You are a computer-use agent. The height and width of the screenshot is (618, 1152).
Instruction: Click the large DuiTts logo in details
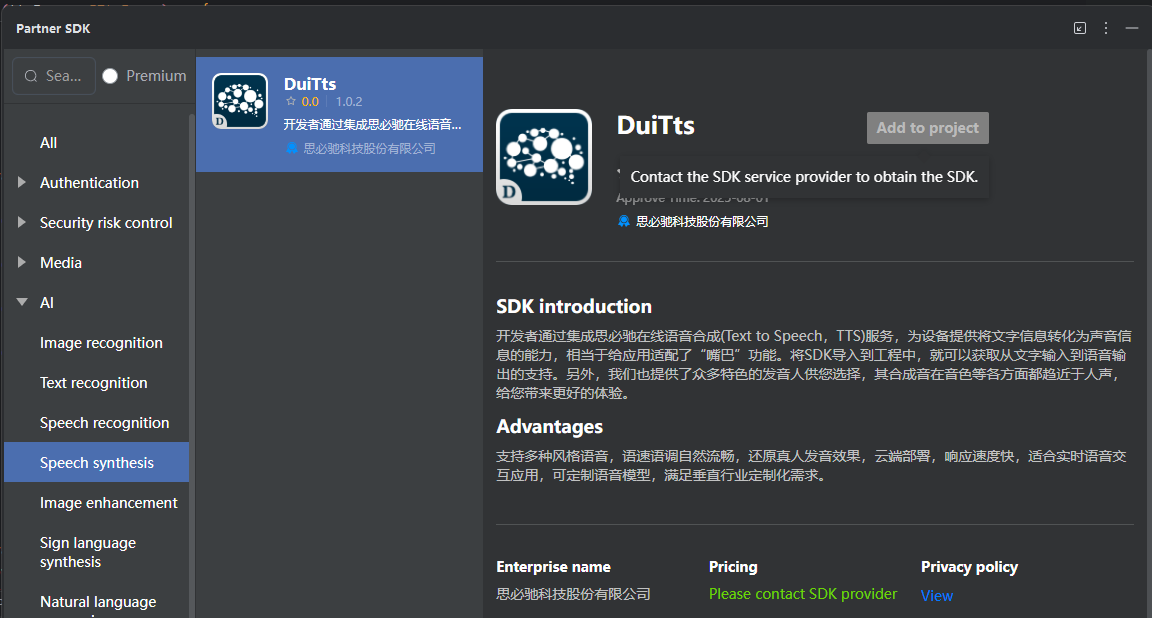(x=544, y=157)
